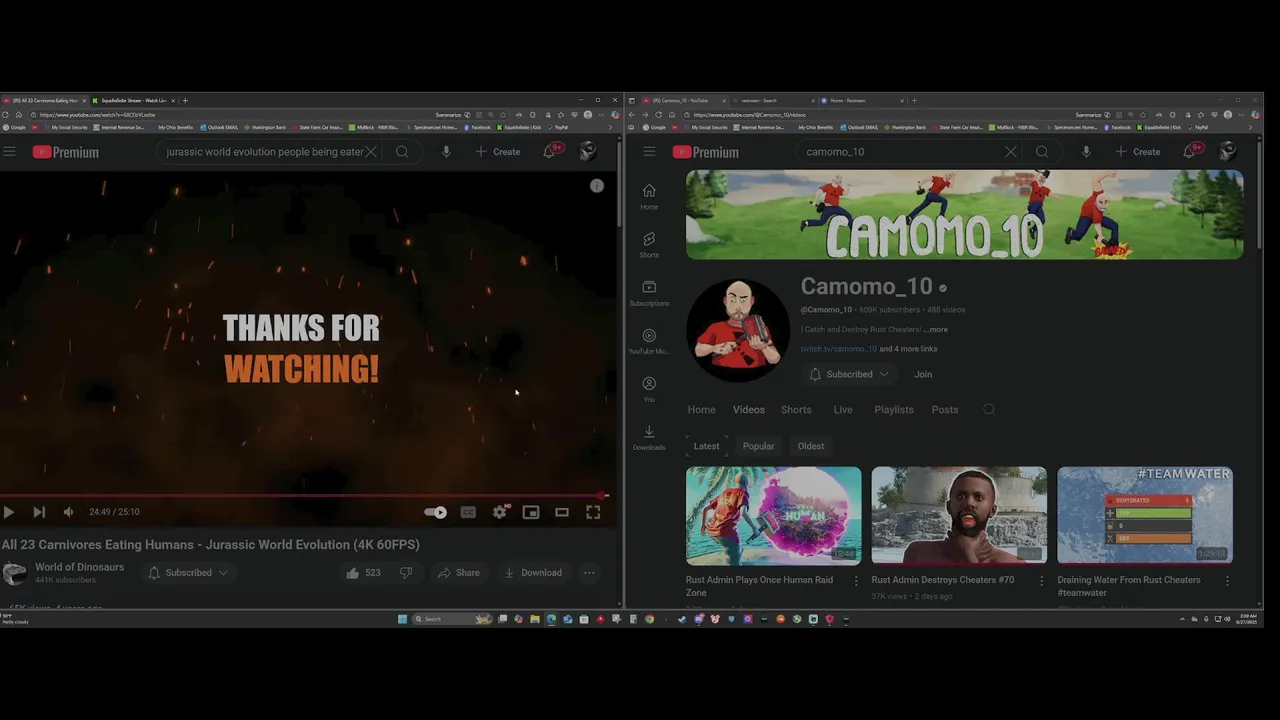
Task: Switch to channel Posts tab
Action: coord(945,410)
